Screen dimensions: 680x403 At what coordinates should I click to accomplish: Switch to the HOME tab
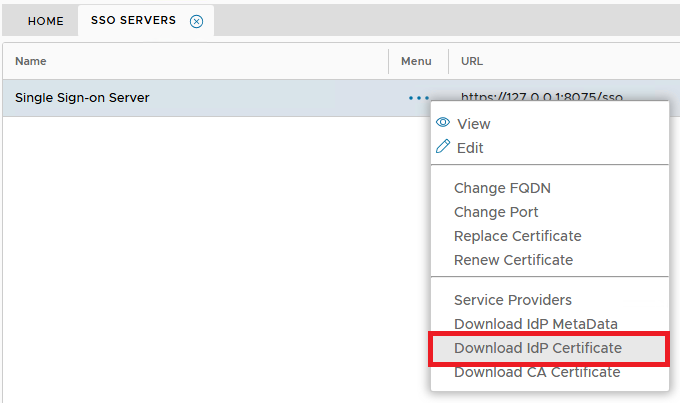[x=45, y=21]
